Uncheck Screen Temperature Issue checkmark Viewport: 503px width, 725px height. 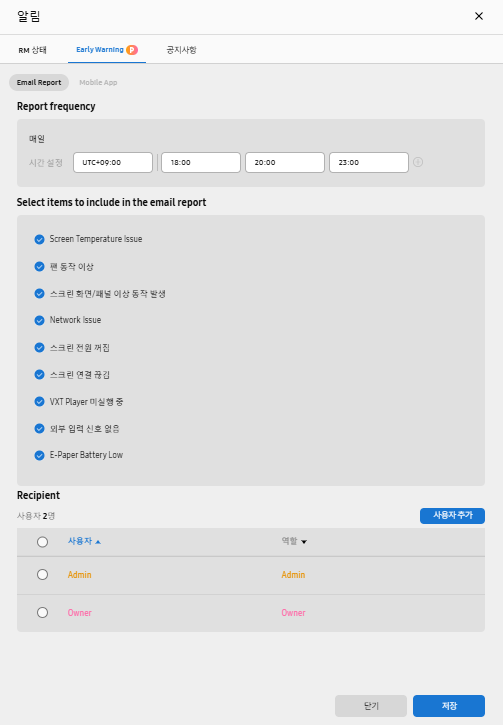(39, 239)
